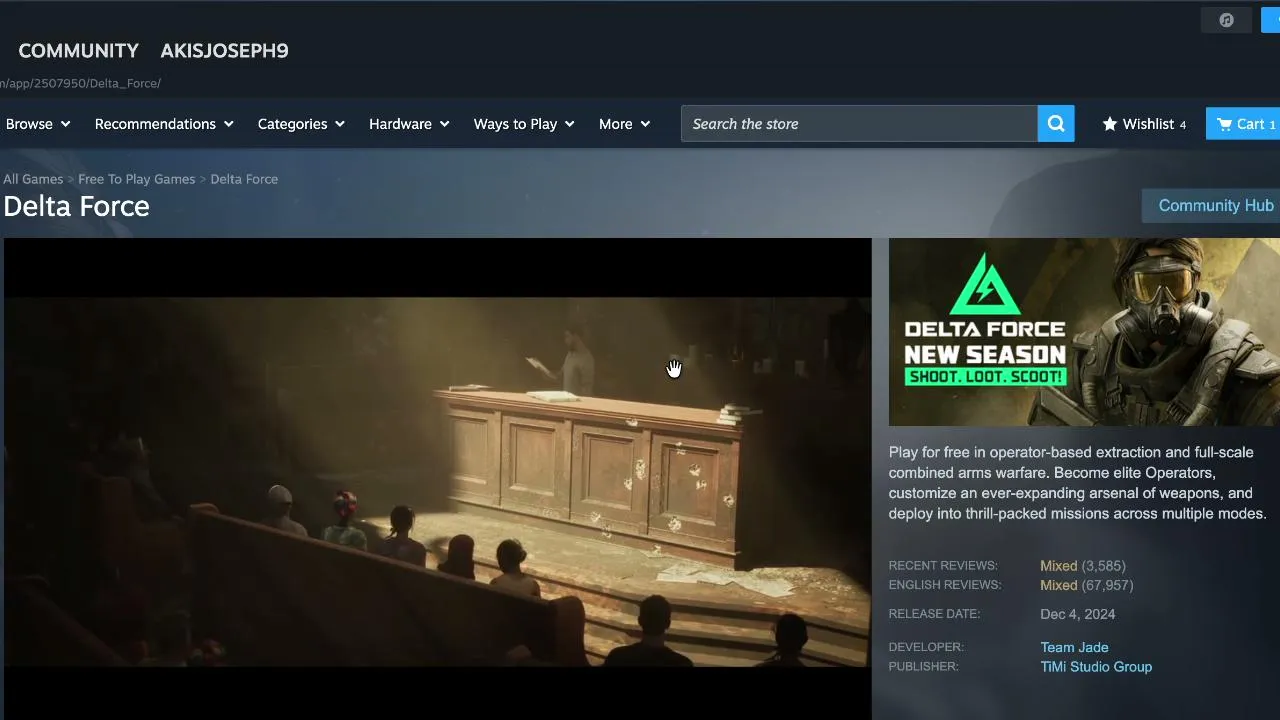
Task: Click the Delta Force breadcrumb link
Action: pyautogui.click(x=244, y=179)
